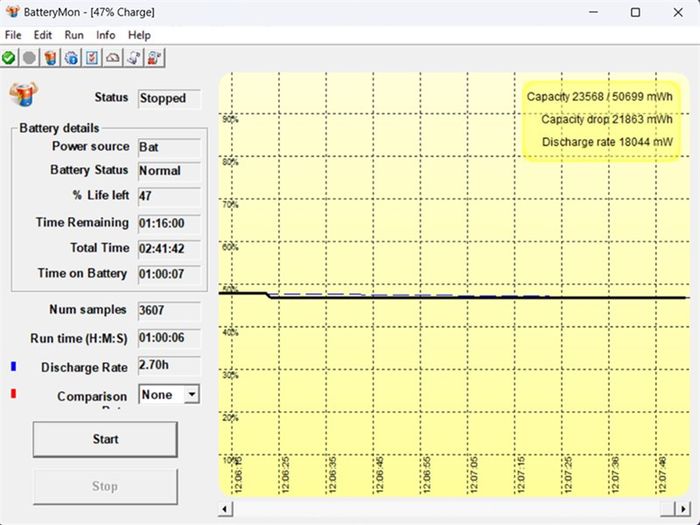This screenshot has height=525, width=700.
Task: Click the gray octagon stop icon in toolbar
Action: (29, 58)
